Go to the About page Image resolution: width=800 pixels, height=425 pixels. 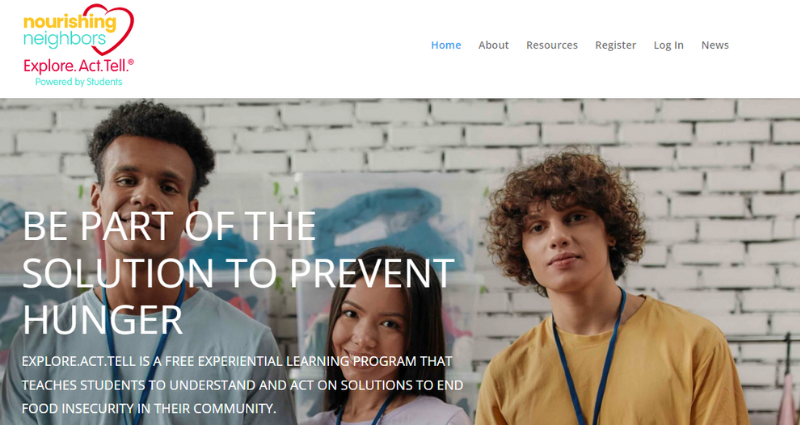tap(493, 45)
